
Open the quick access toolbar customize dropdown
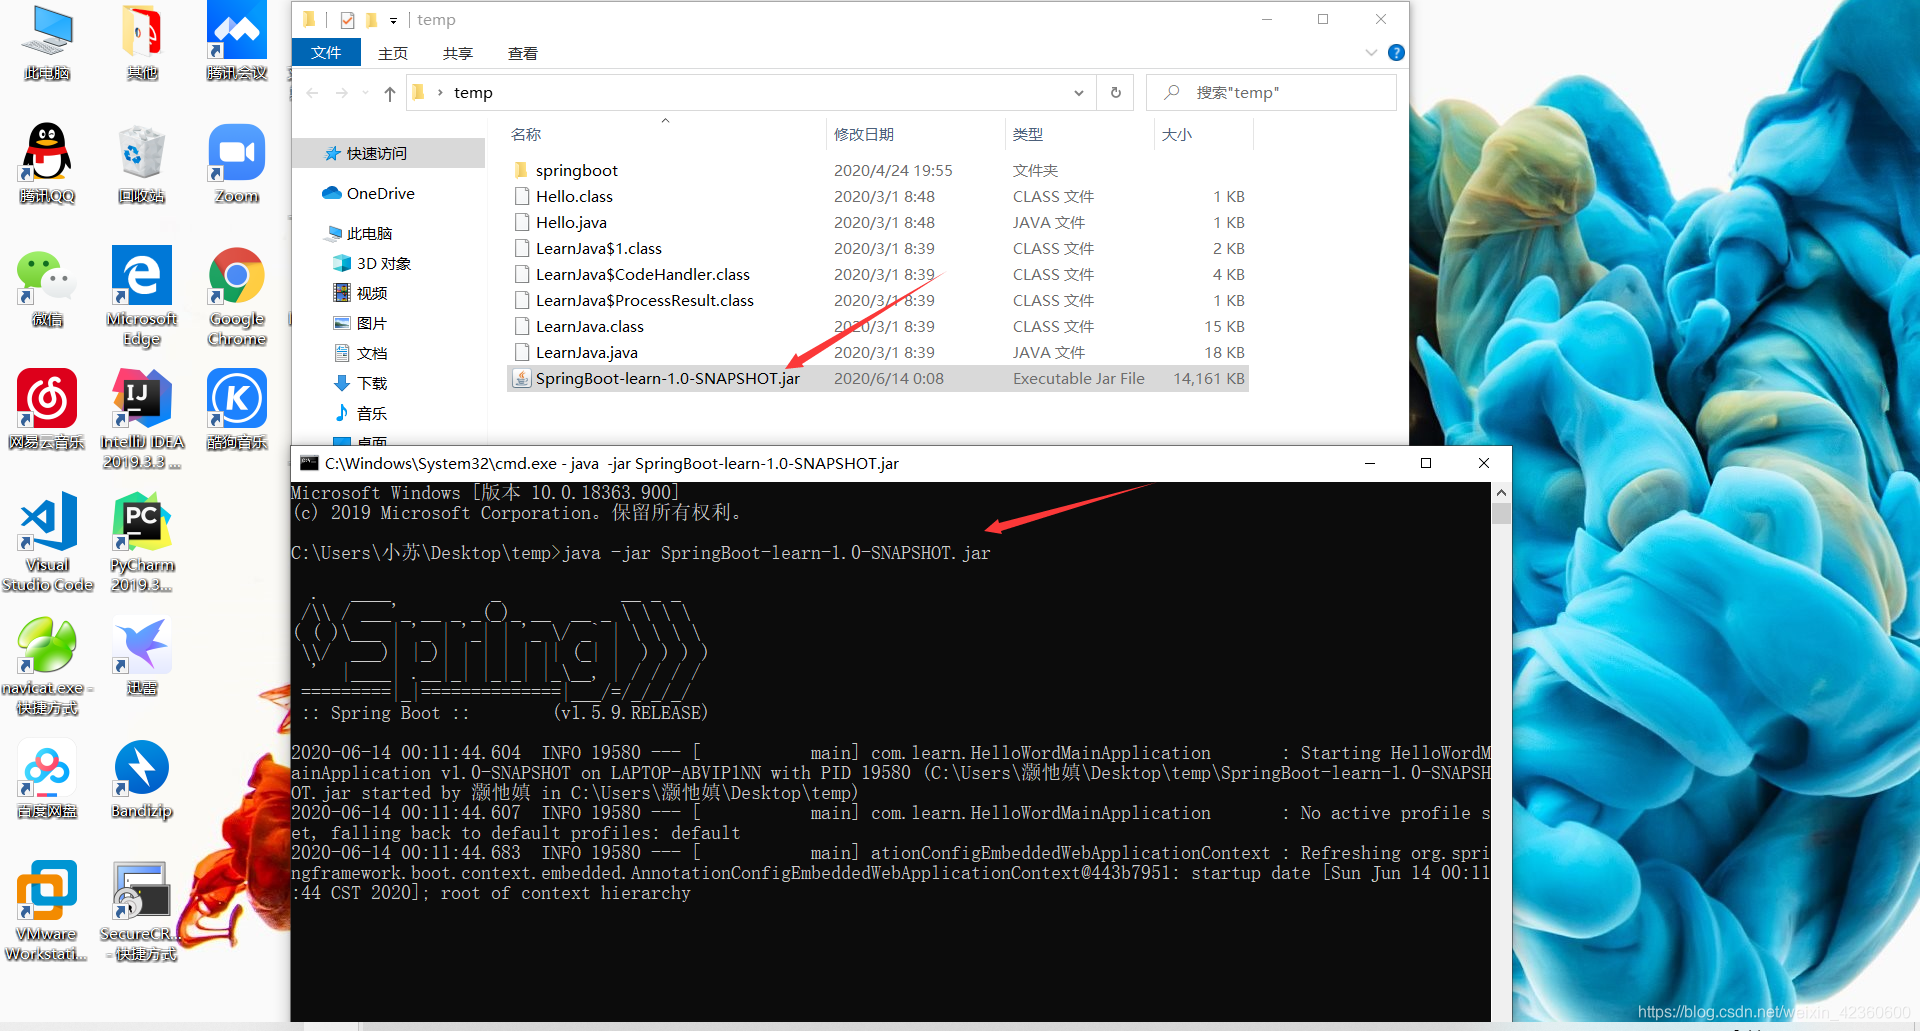pos(393,20)
